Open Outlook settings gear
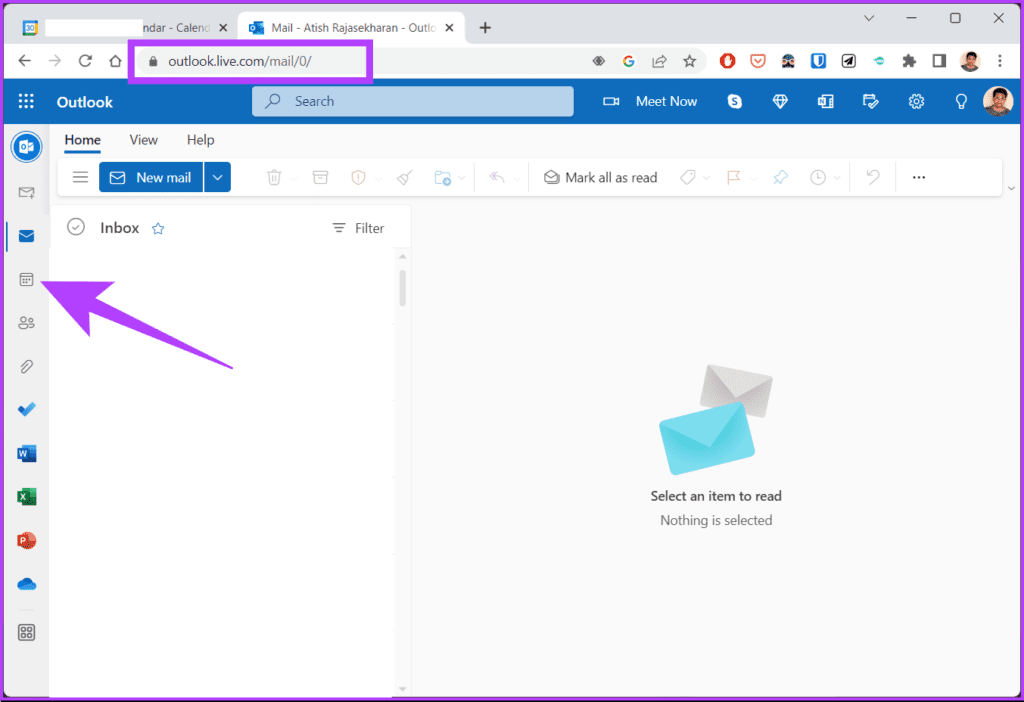The width and height of the screenshot is (1024, 702). pyautogui.click(x=916, y=101)
